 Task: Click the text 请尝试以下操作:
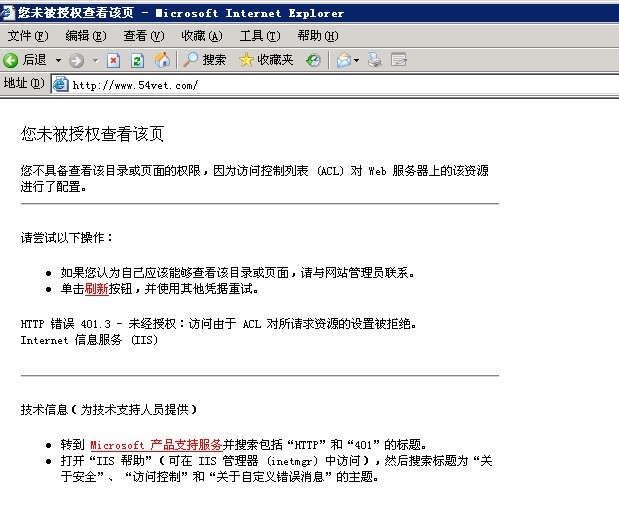(x=66, y=238)
